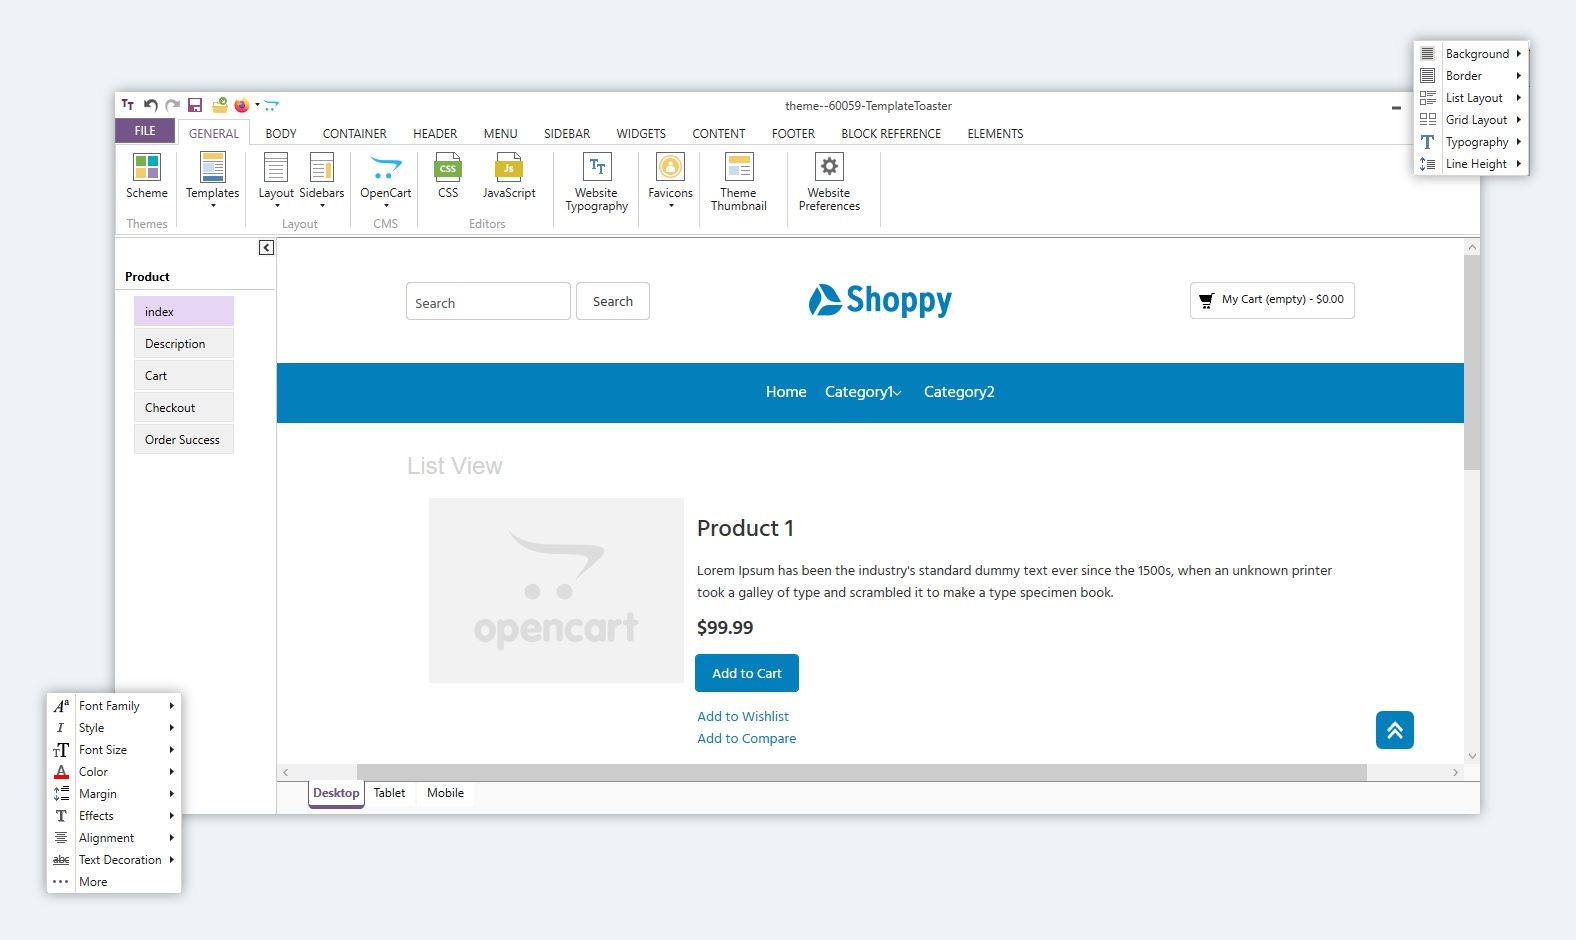Screen dimensions: 1576x940
Task: Open the BLOCK REFERENCE ribbon tab
Action: click(x=891, y=133)
